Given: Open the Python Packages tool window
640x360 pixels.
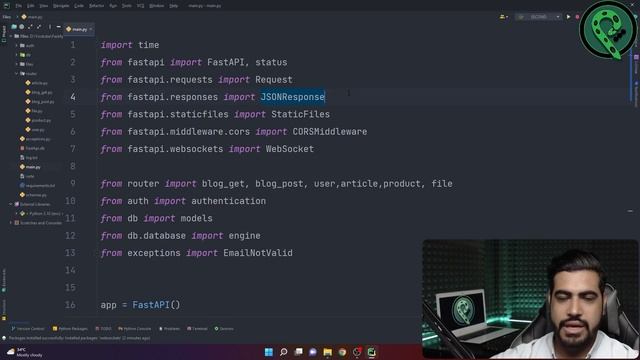Looking at the screenshot, I should point(70,329).
